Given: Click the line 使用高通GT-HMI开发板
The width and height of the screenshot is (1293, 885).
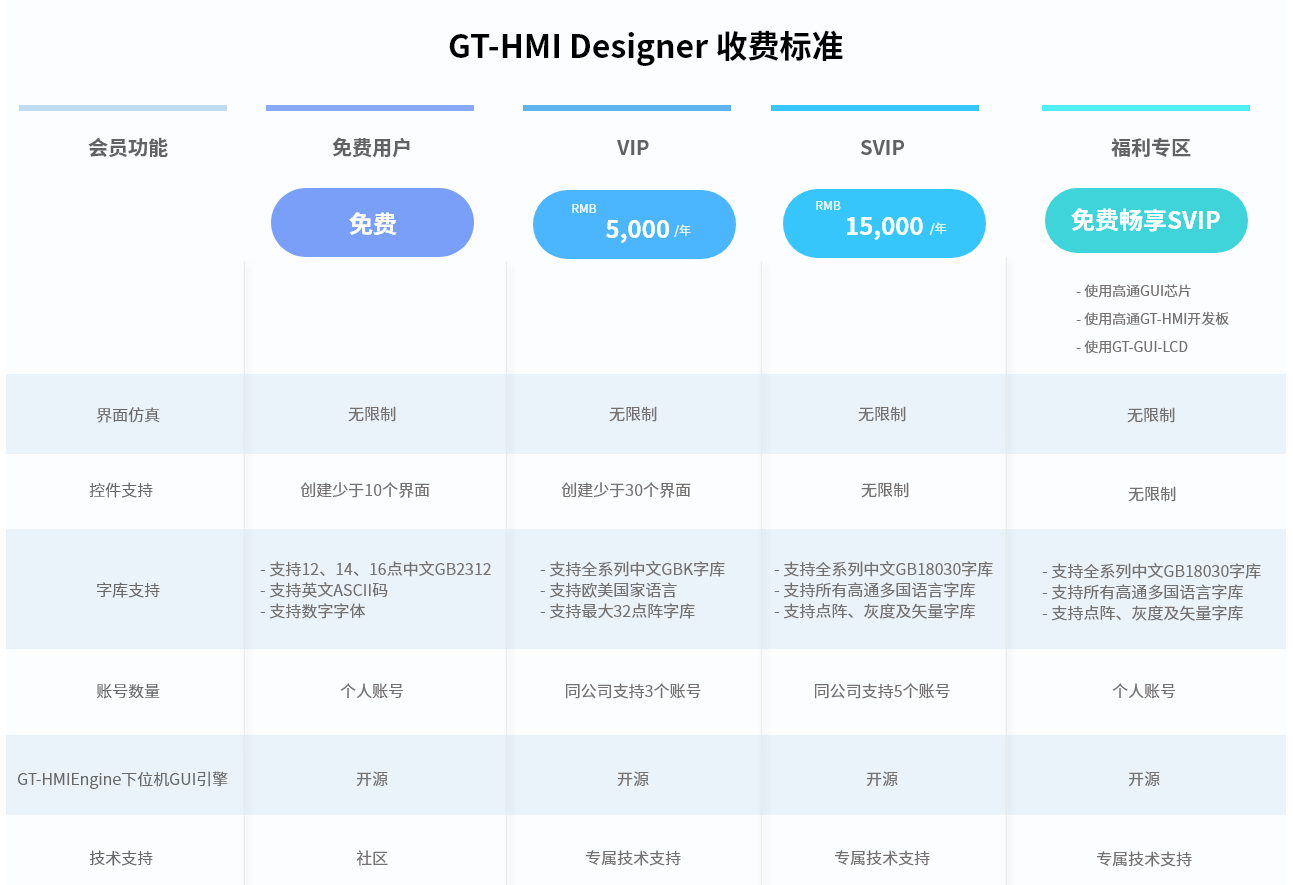Looking at the screenshot, I should coord(1157,319).
